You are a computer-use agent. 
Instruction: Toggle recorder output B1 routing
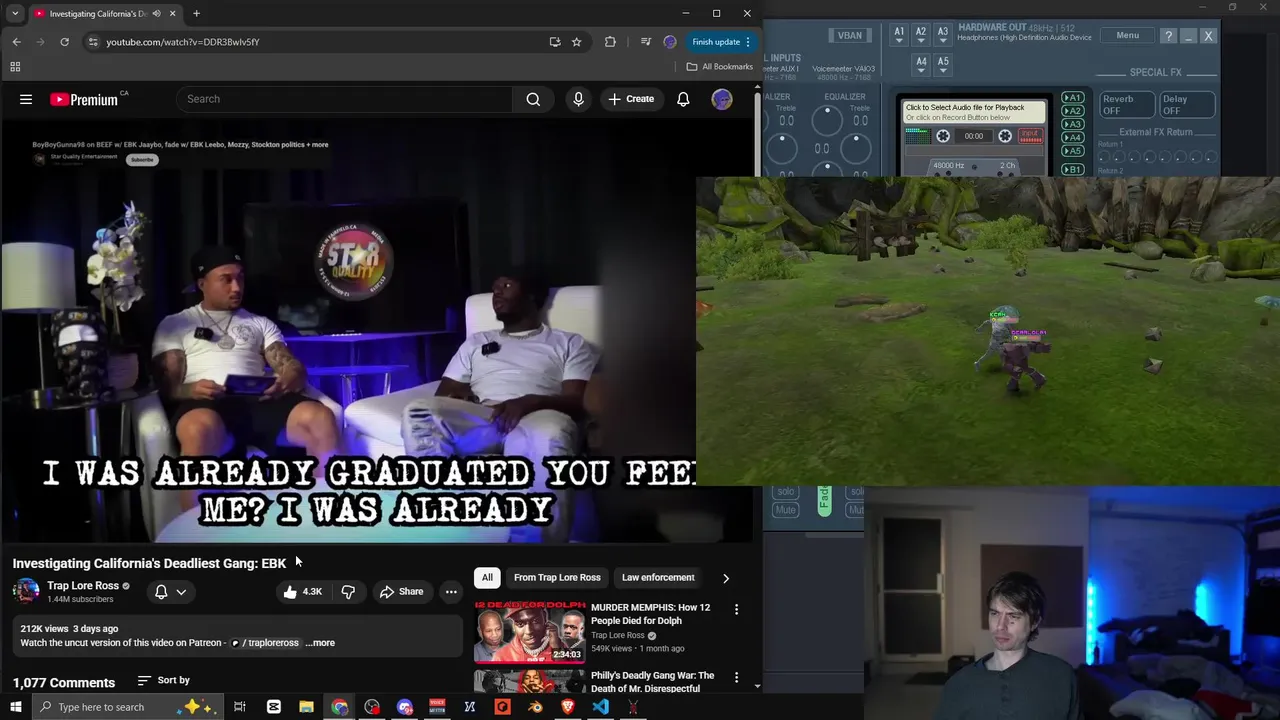click(x=1072, y=170)
